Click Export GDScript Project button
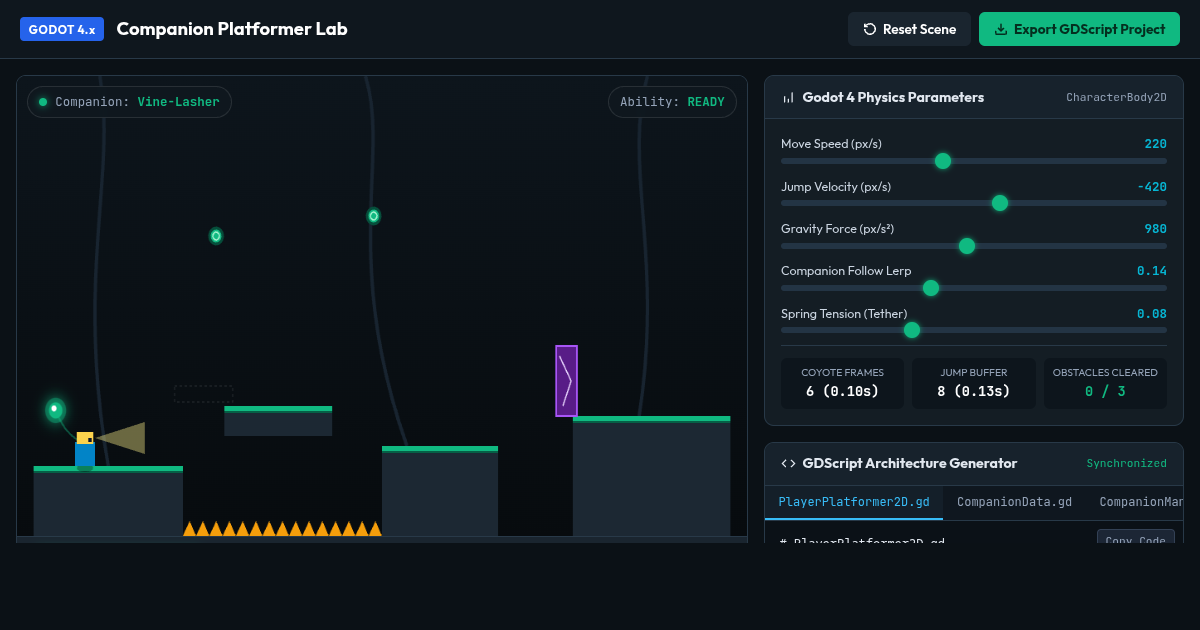The width and height of the screenshot is (1200, 630). click(1079, 29)
